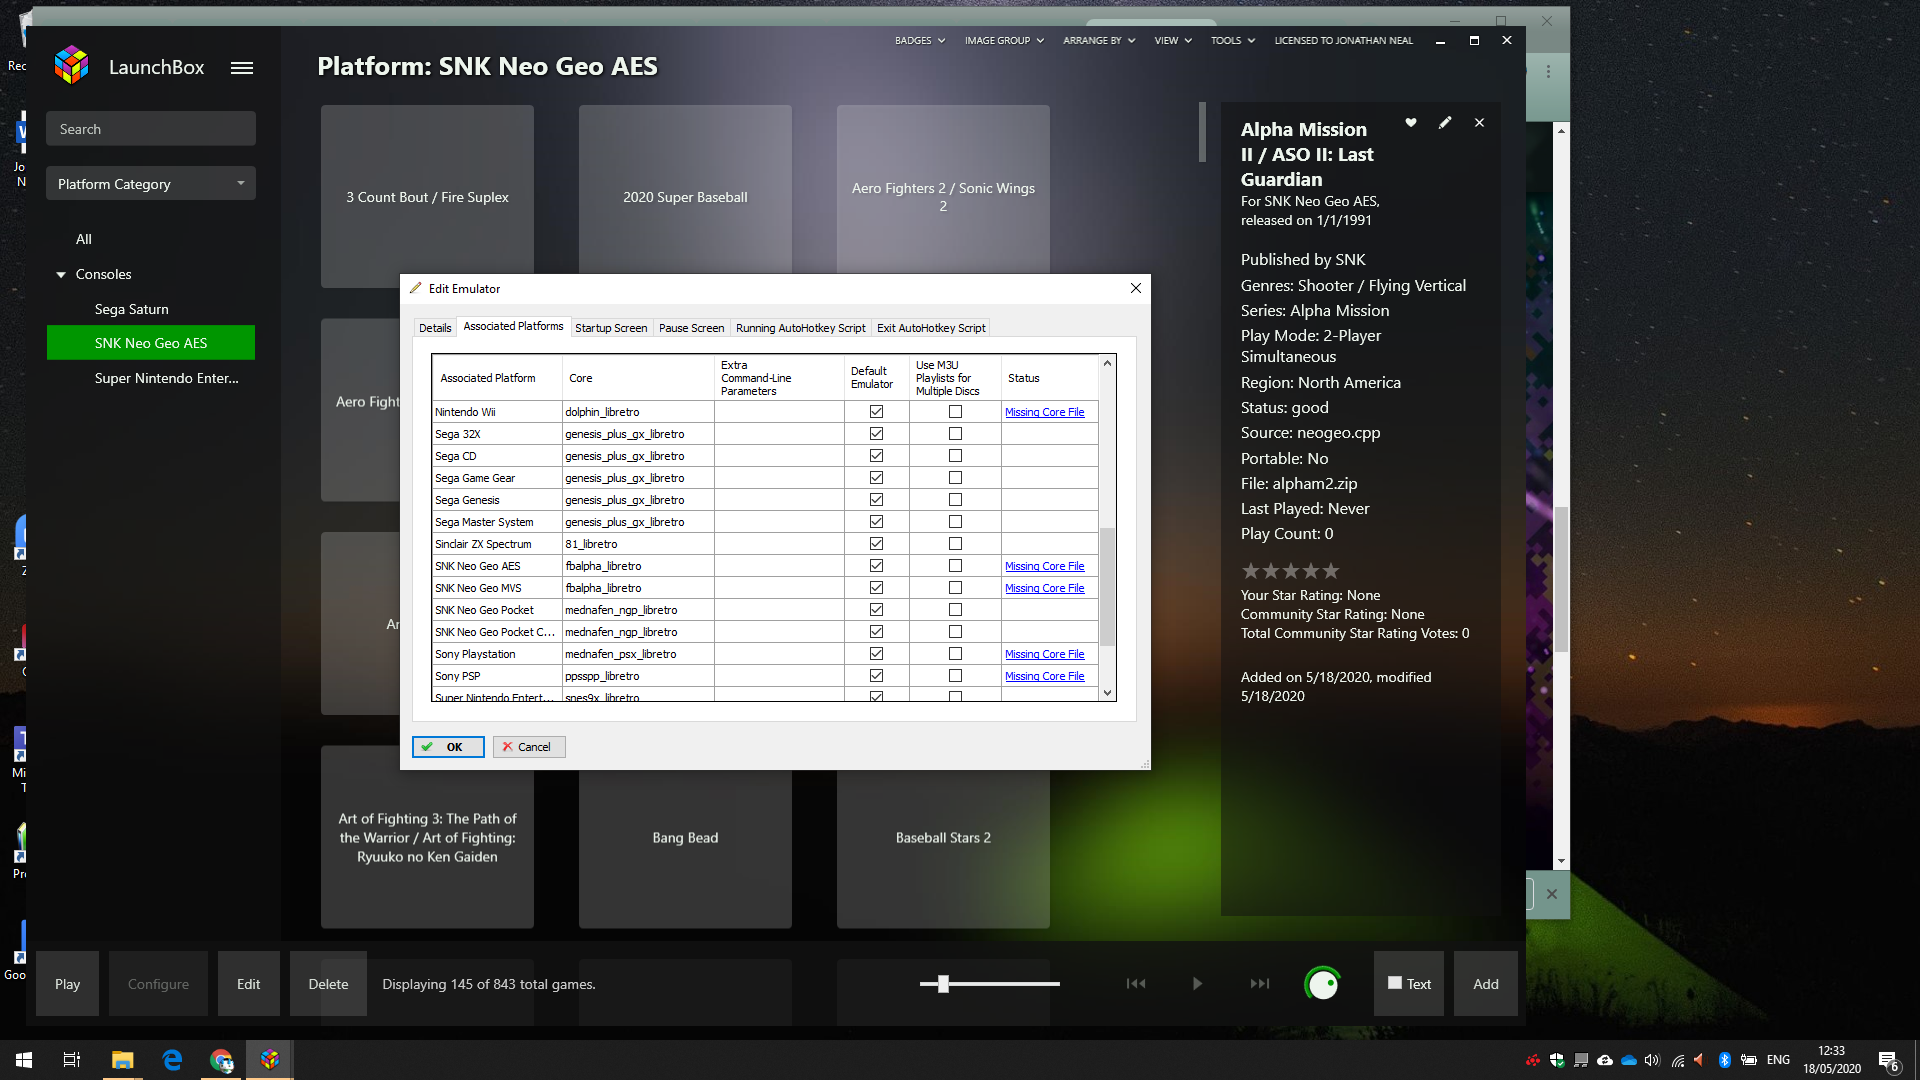Play music with the play icon
This screenshot has height=1080, width=1920.
point(1197,984)
